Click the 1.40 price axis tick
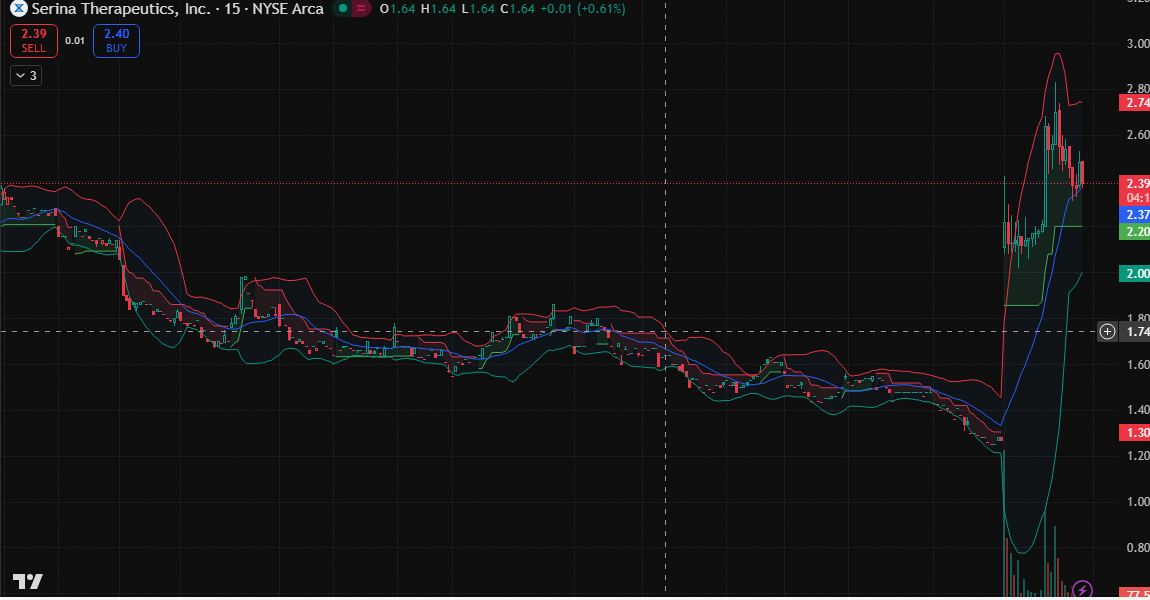 pos(1138,409)
